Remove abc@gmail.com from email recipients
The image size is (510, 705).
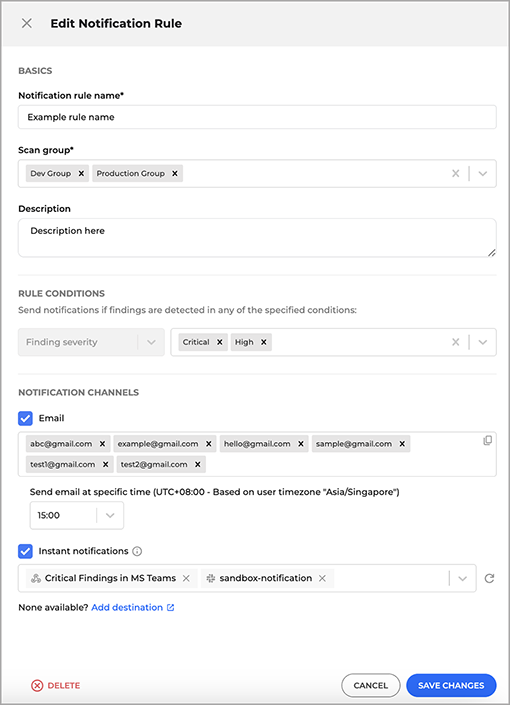[x=103, y=444]
